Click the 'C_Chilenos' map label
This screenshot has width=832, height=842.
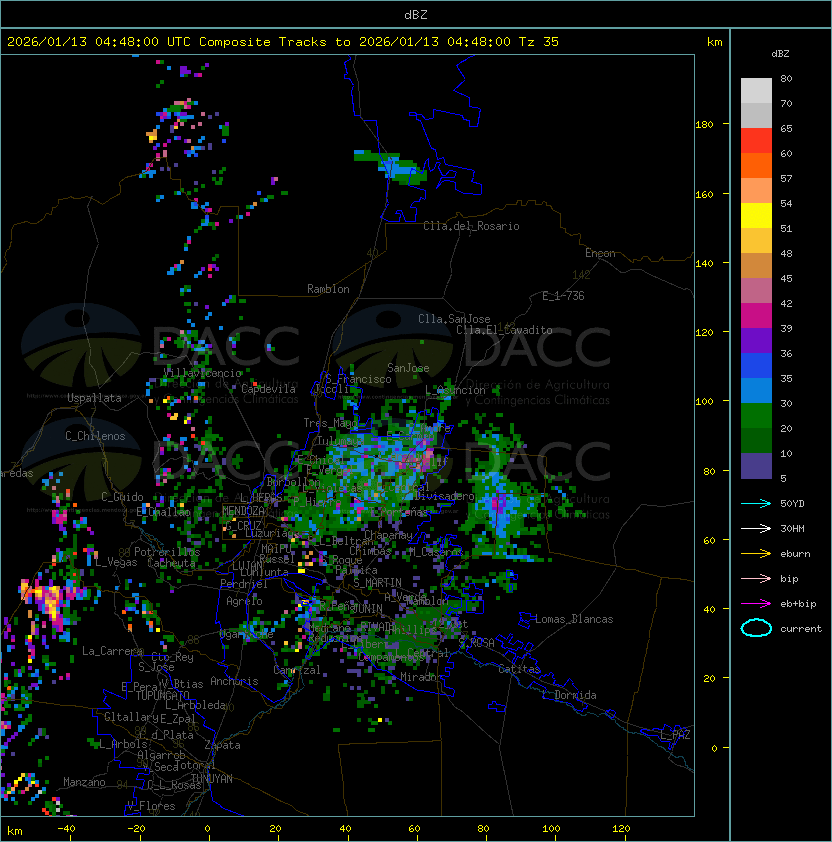tap(95, 436)
